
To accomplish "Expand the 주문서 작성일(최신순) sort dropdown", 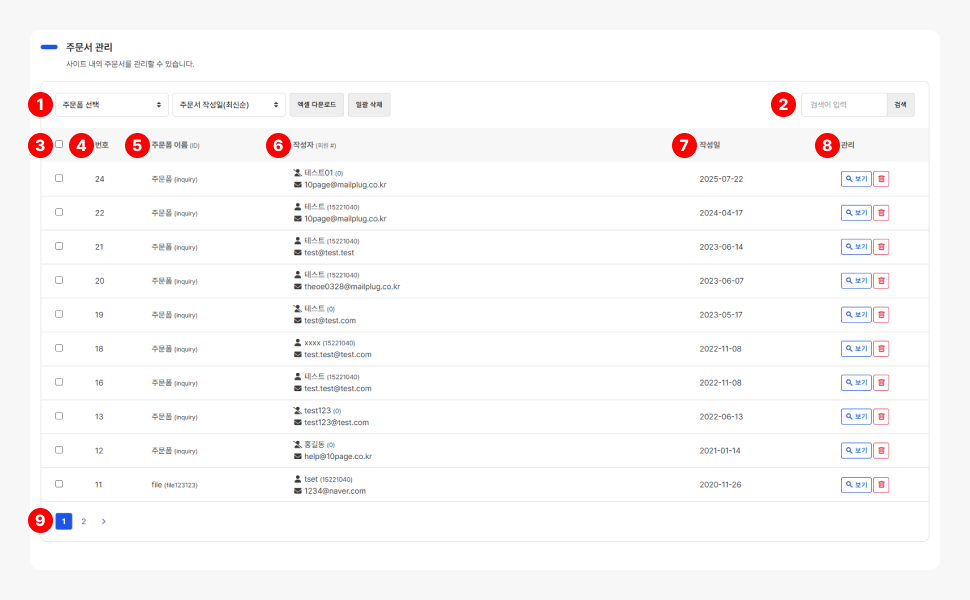I will [229, 105].
